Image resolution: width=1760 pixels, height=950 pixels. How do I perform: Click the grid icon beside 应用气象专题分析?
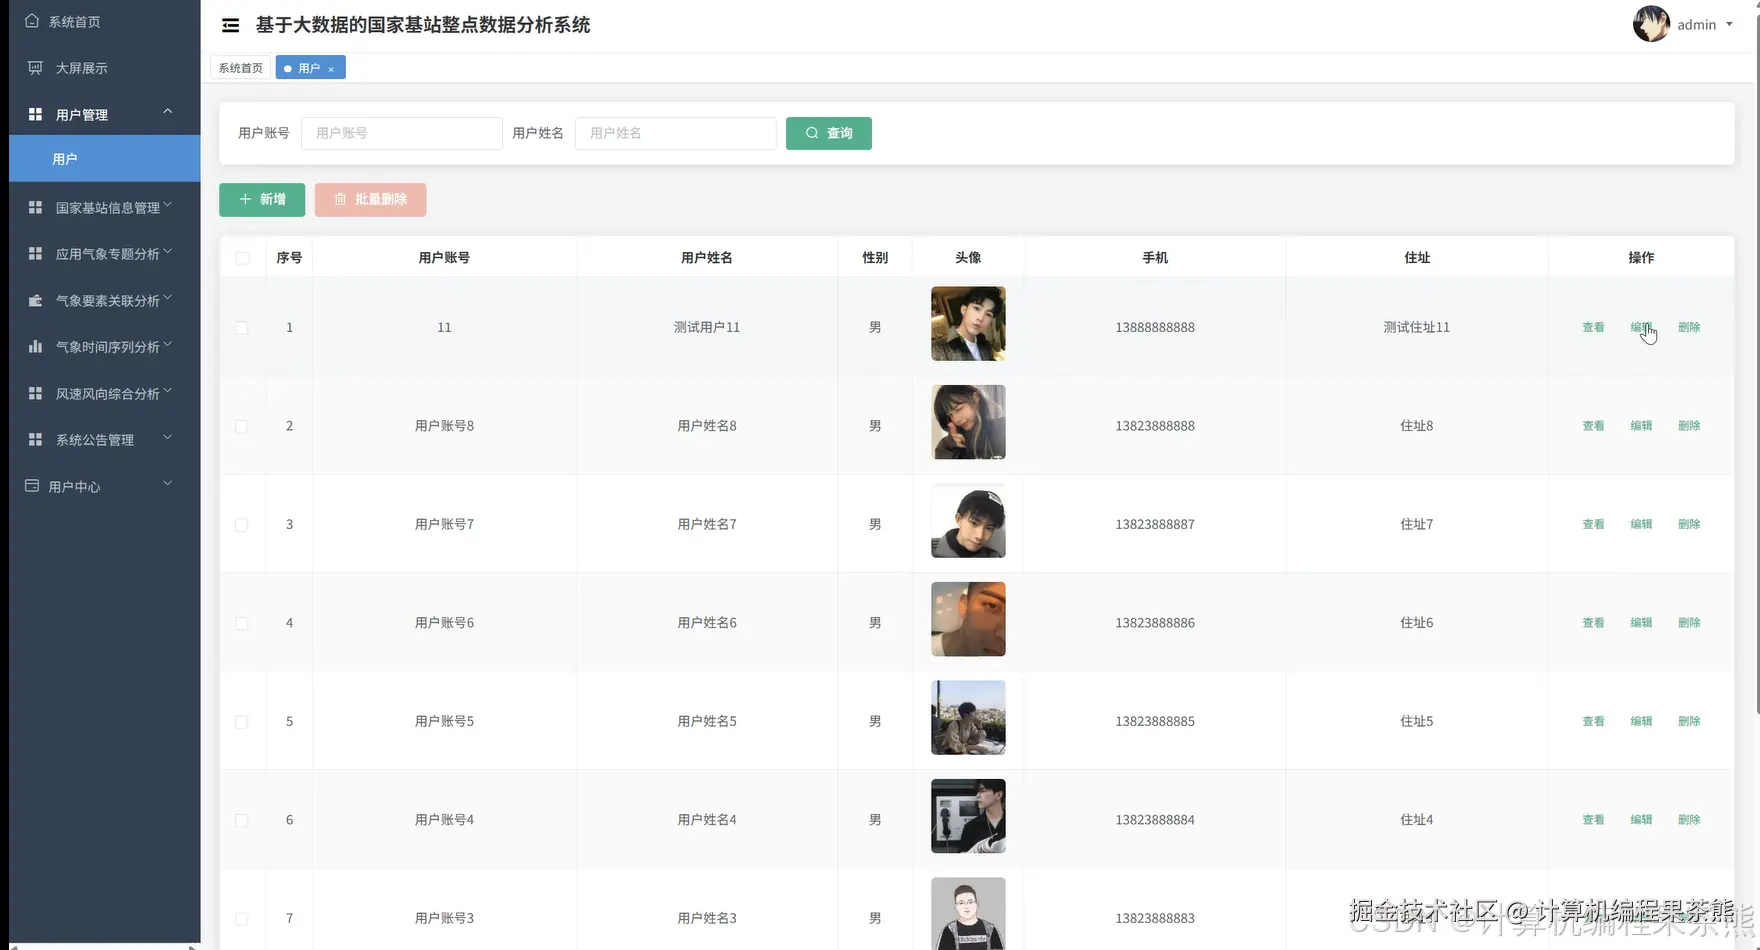pyautogui.click(x=35, y=254)
